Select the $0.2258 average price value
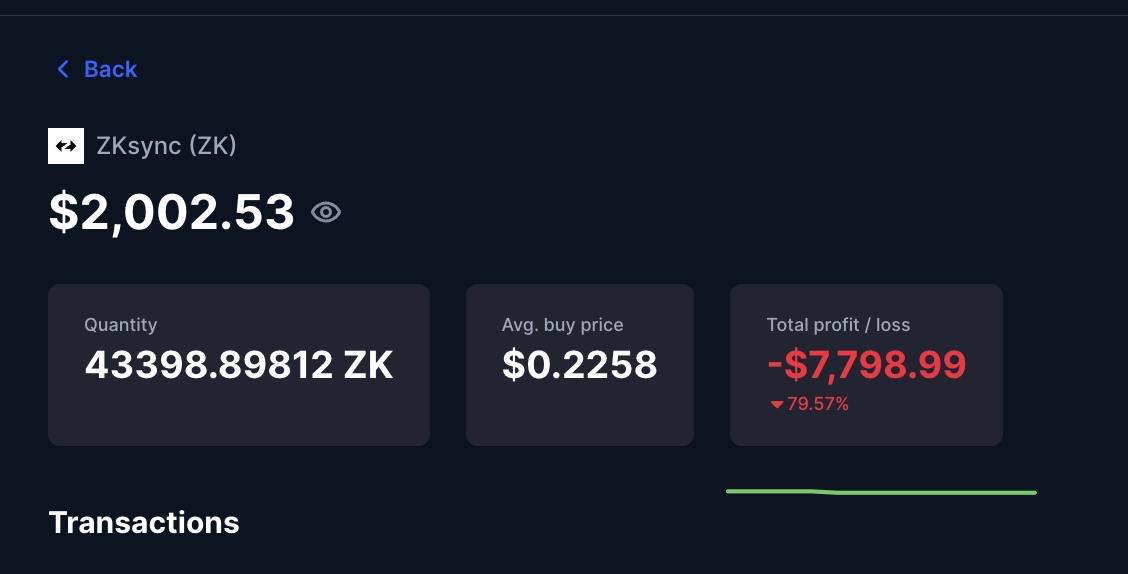 coord(580,365)
